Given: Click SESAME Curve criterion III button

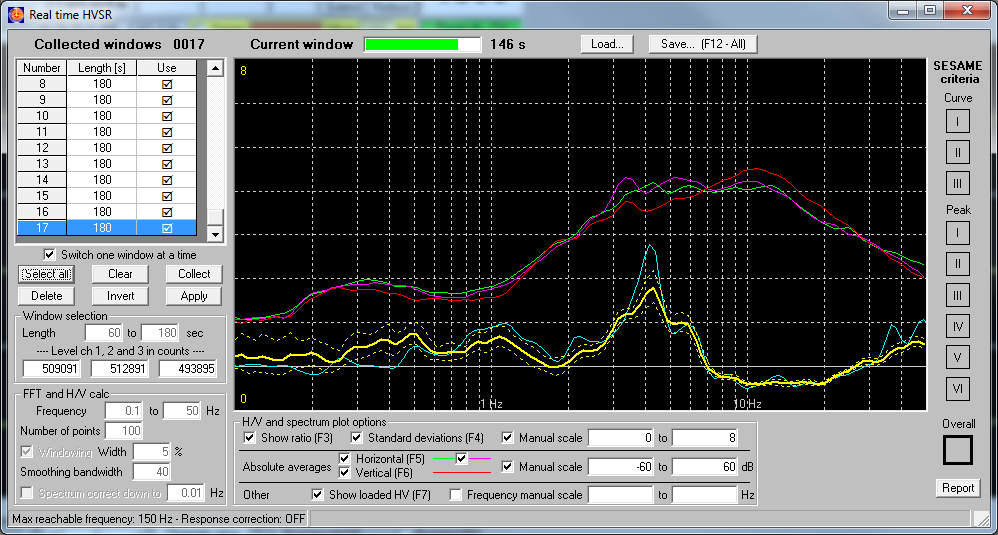Looking at the screenshot, I should pos(957,184).
